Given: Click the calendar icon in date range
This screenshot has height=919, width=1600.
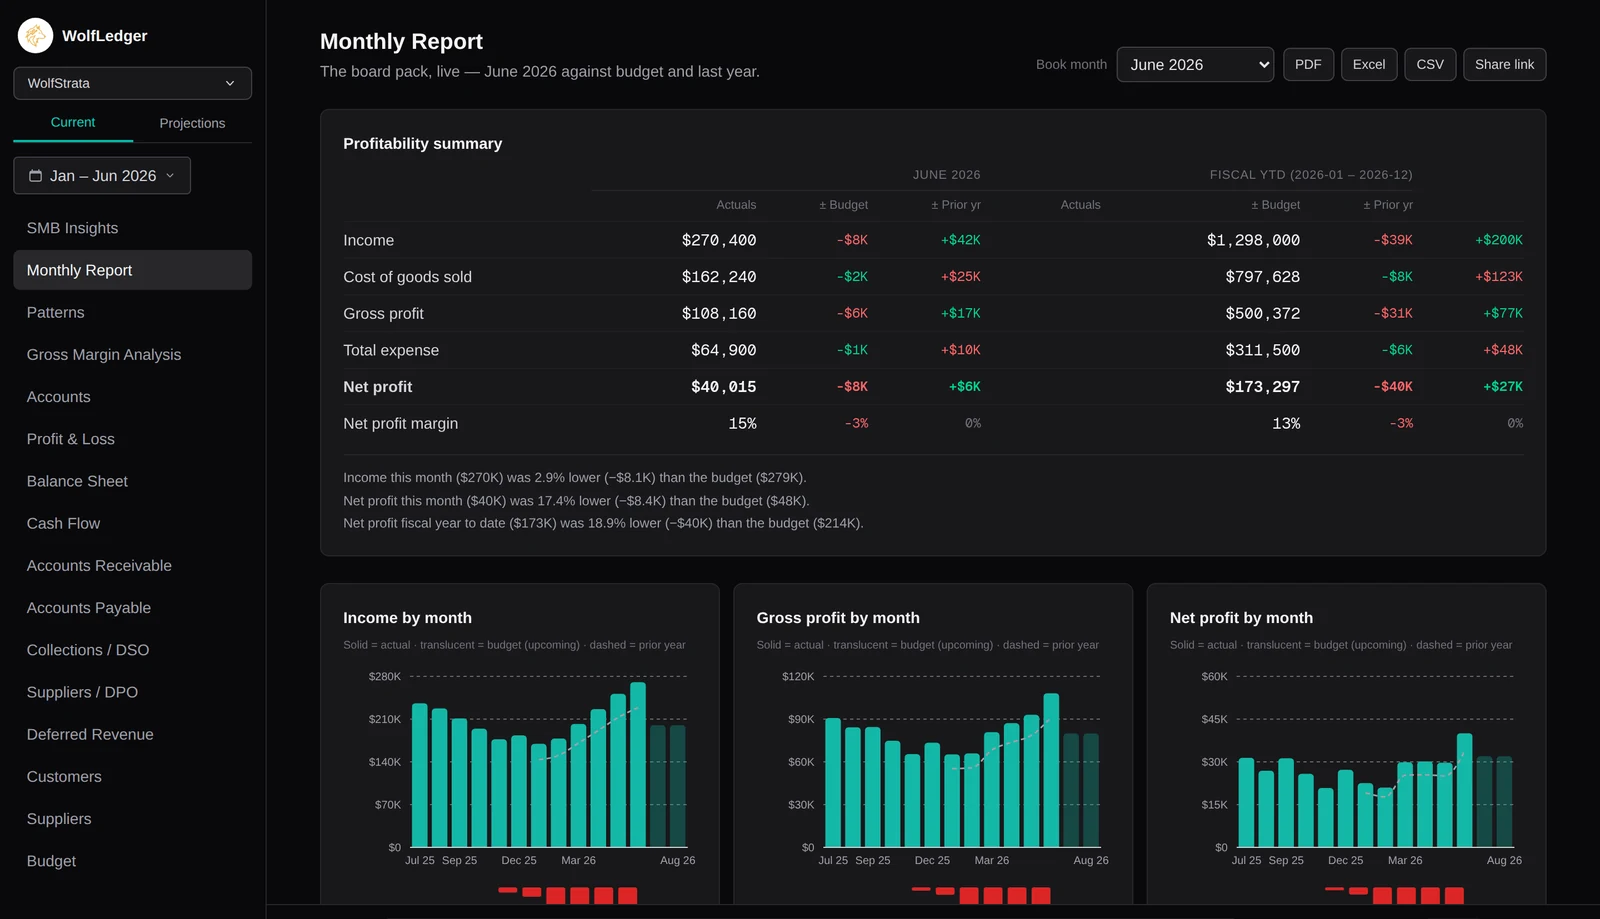Looking at the screenshot, I should (x=36, y=176).
